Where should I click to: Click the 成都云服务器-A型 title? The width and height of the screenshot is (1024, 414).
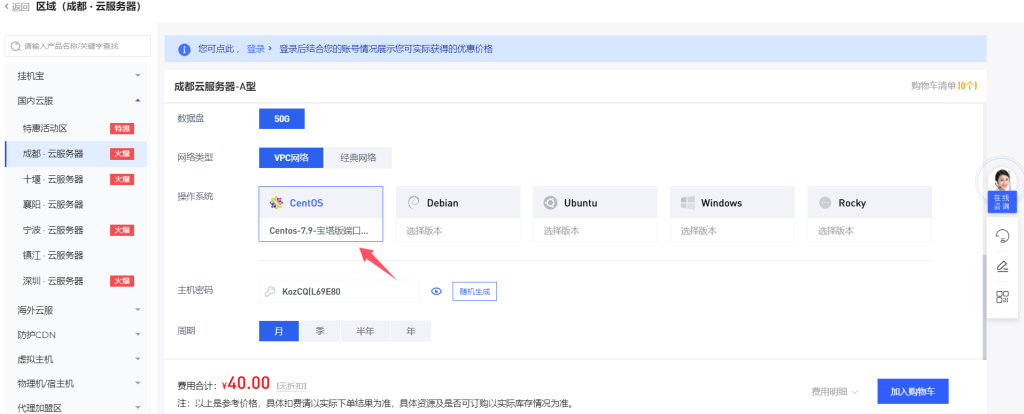point(215,86)
